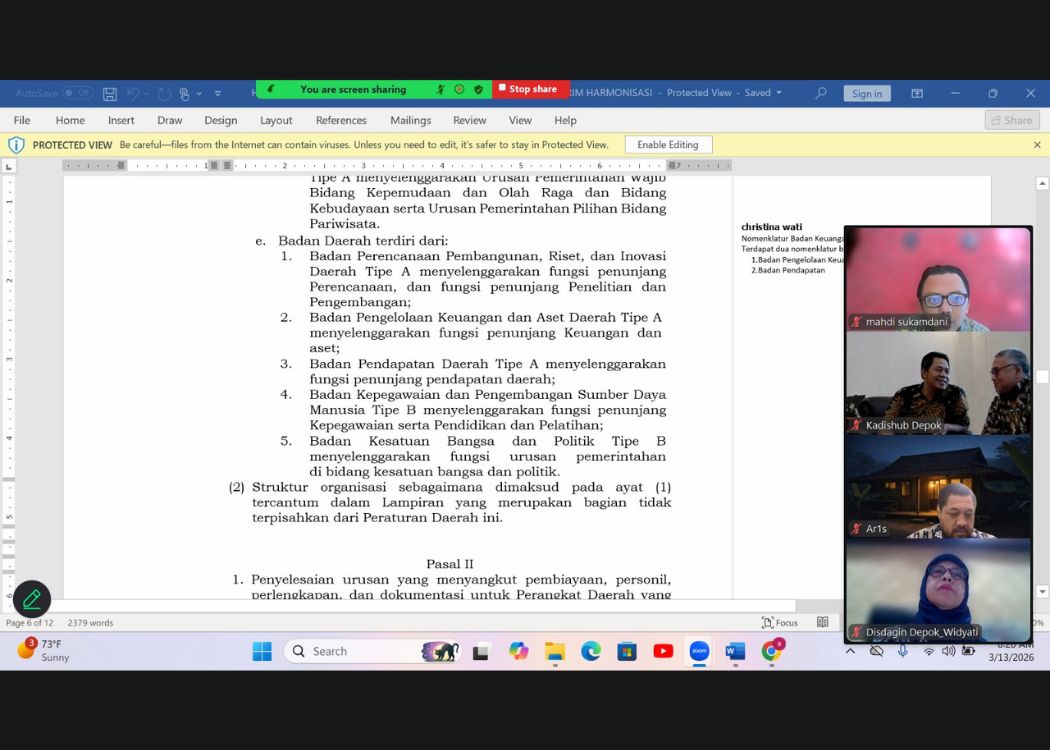Image resolution: width=1050 pixels, height=750 pixels.
Task: Toggle the AutoSave switch
Action: [77, 93]
